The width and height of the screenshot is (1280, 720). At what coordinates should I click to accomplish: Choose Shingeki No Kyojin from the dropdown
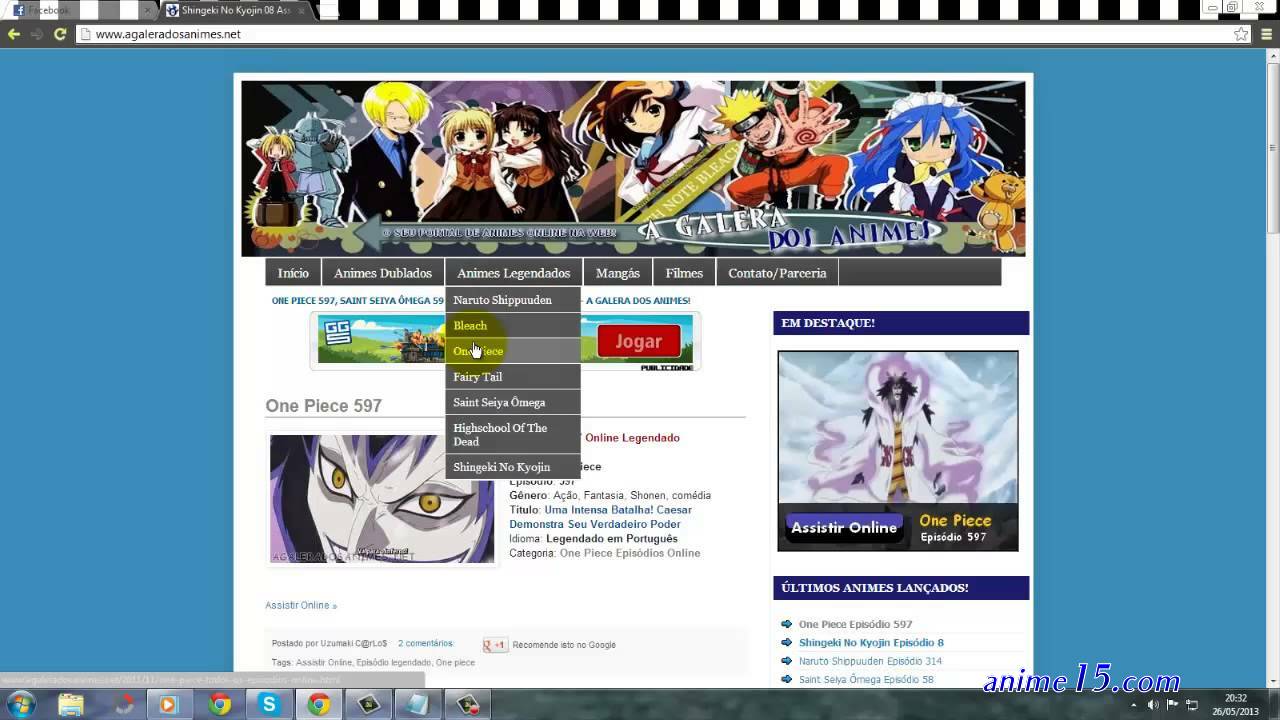[512, 467]
